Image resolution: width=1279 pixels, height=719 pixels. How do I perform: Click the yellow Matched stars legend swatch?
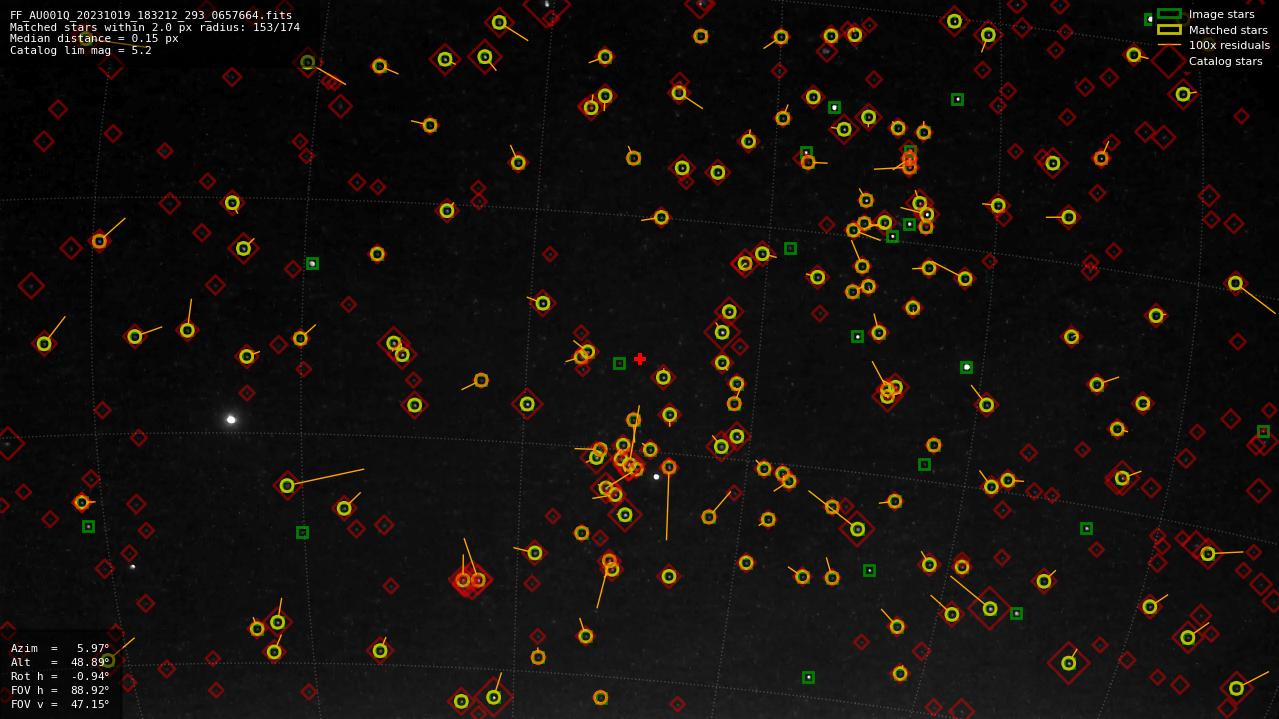(x=1169, y=30)
